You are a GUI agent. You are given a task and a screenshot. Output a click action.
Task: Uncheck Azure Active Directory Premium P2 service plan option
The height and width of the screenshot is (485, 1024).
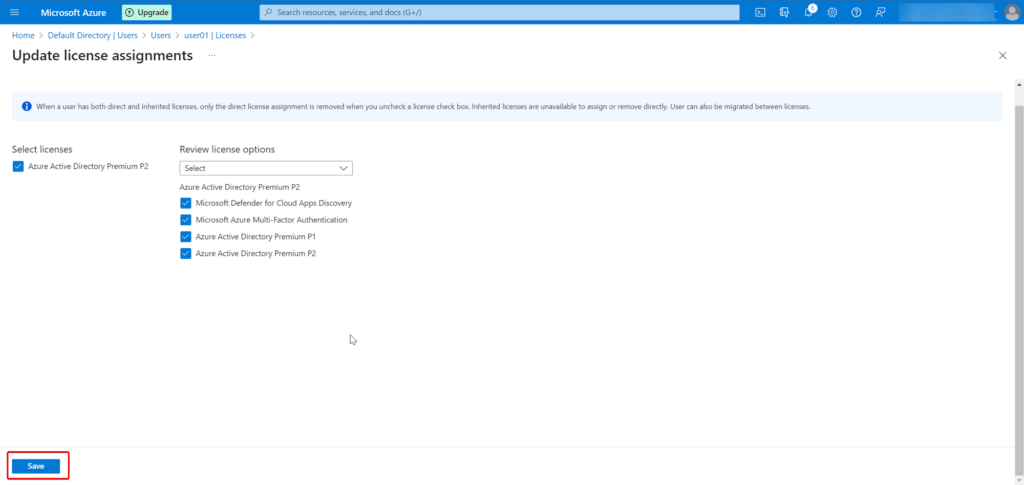coord(185,253)
